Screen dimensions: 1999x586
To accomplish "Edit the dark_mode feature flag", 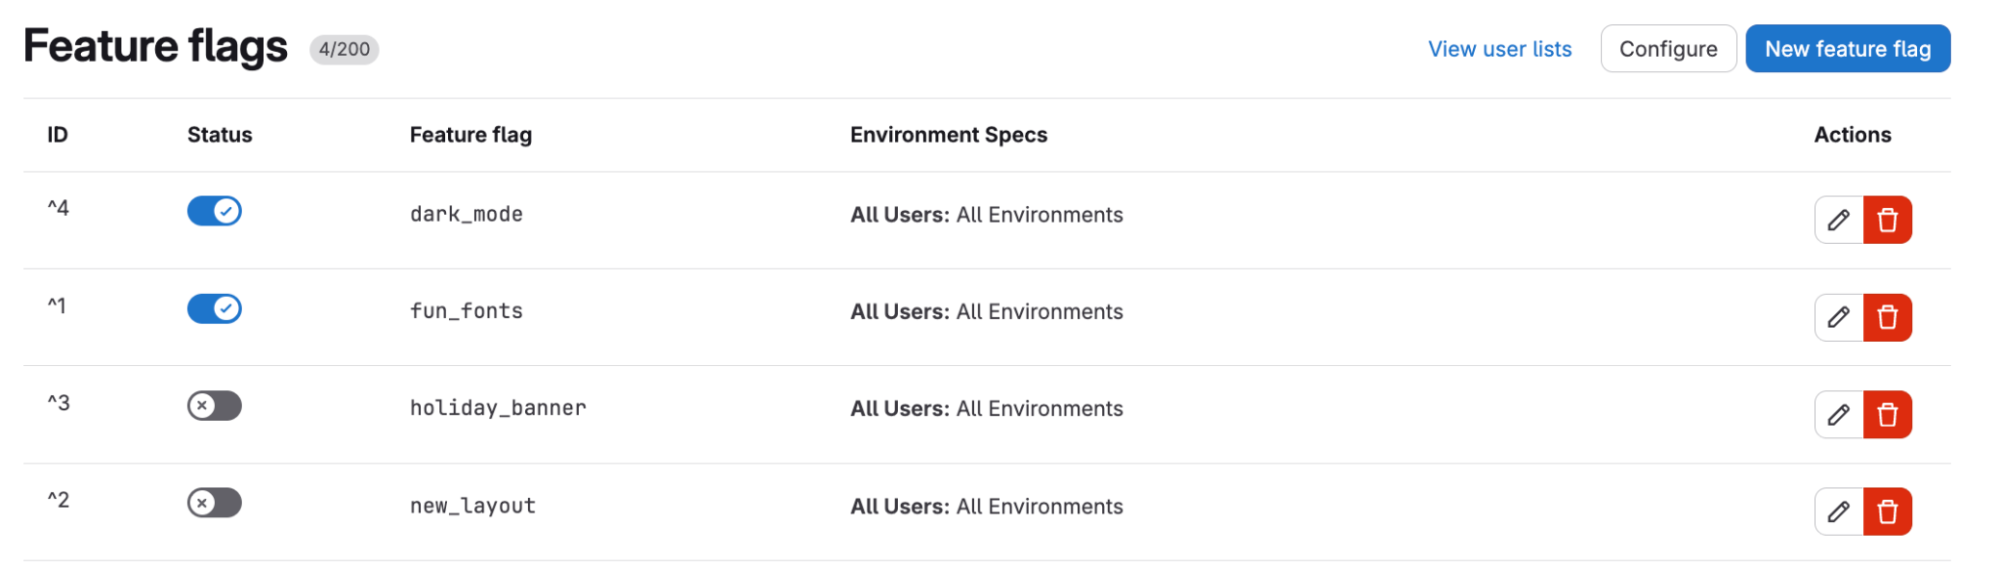I will click(1838, 220).
